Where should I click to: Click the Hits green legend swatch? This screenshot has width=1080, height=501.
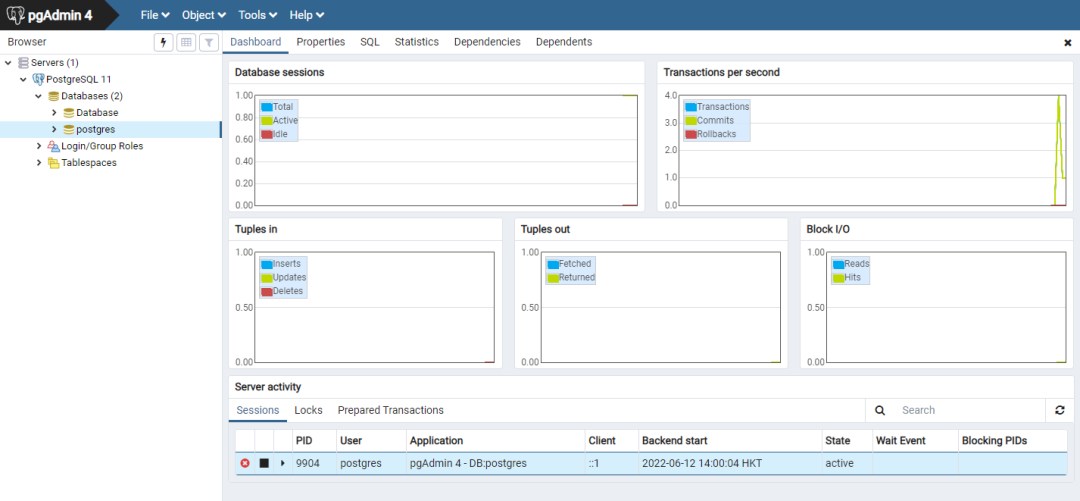838,278
